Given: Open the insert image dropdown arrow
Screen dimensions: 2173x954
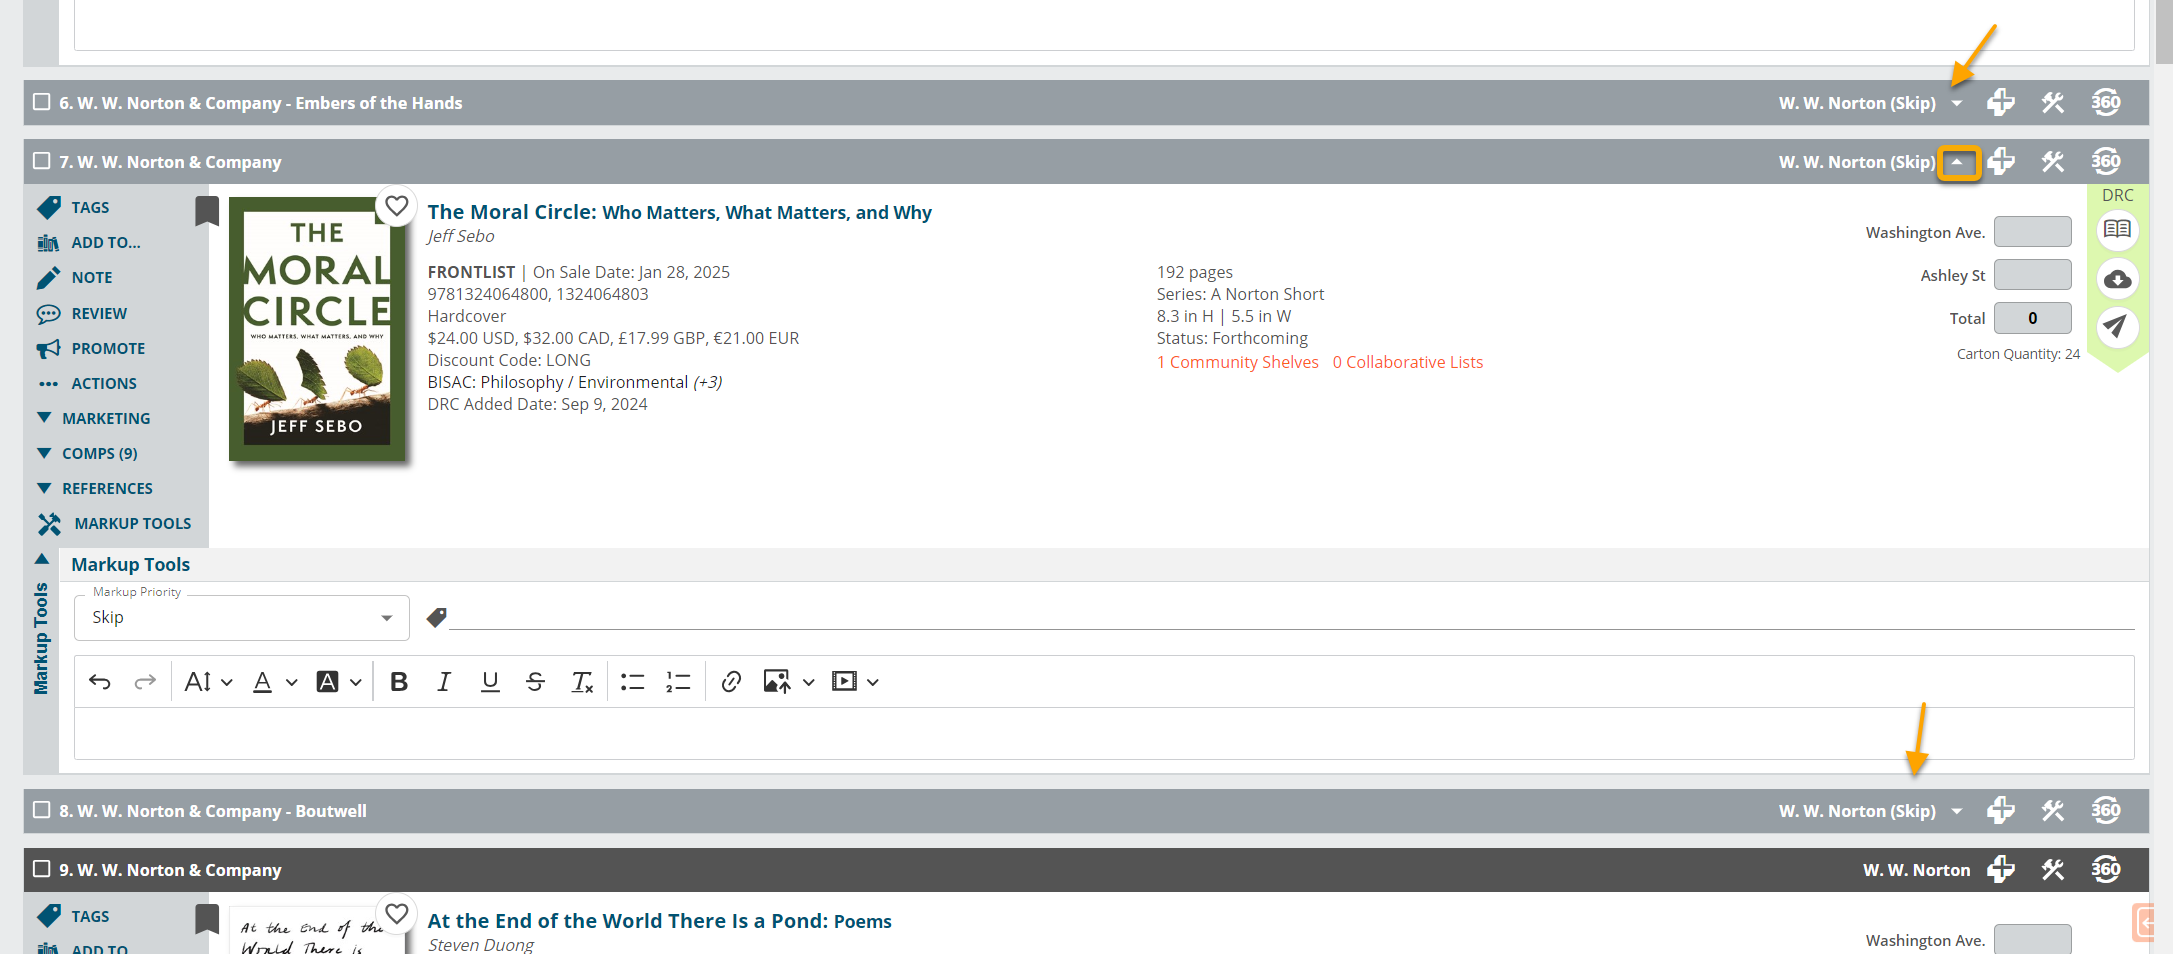Looking at the screenshot, I should 809,682.
